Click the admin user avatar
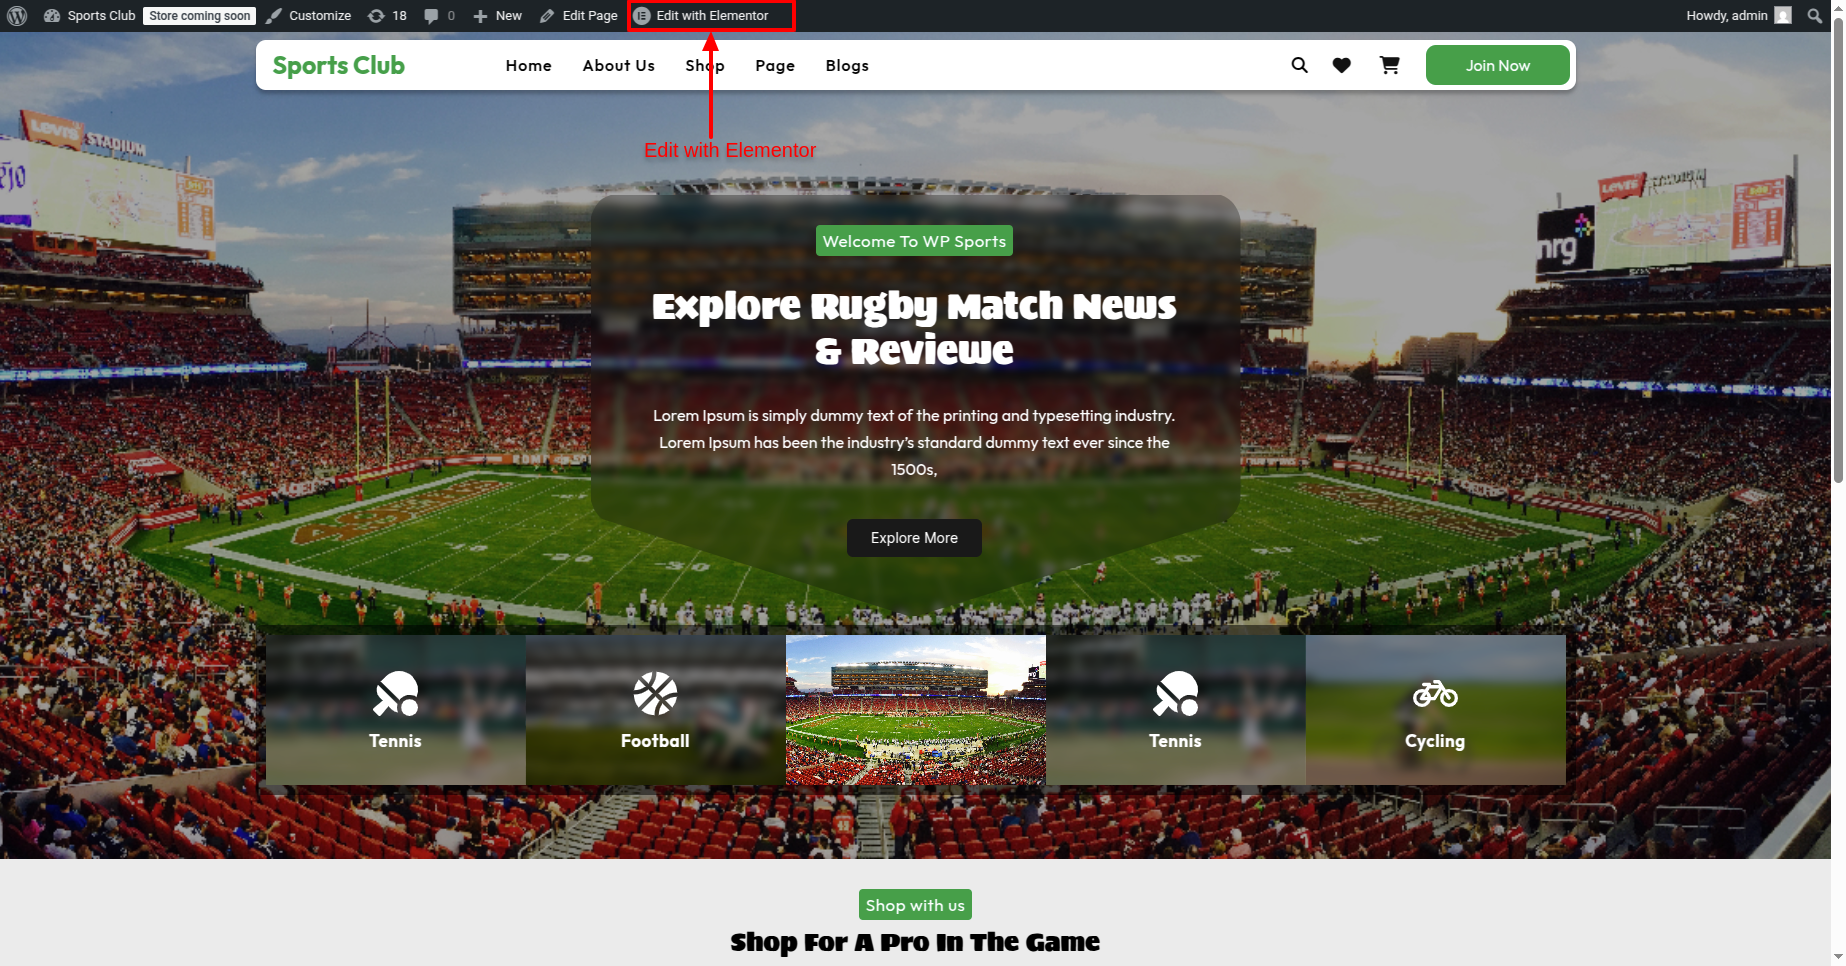 pos(1783,16)
